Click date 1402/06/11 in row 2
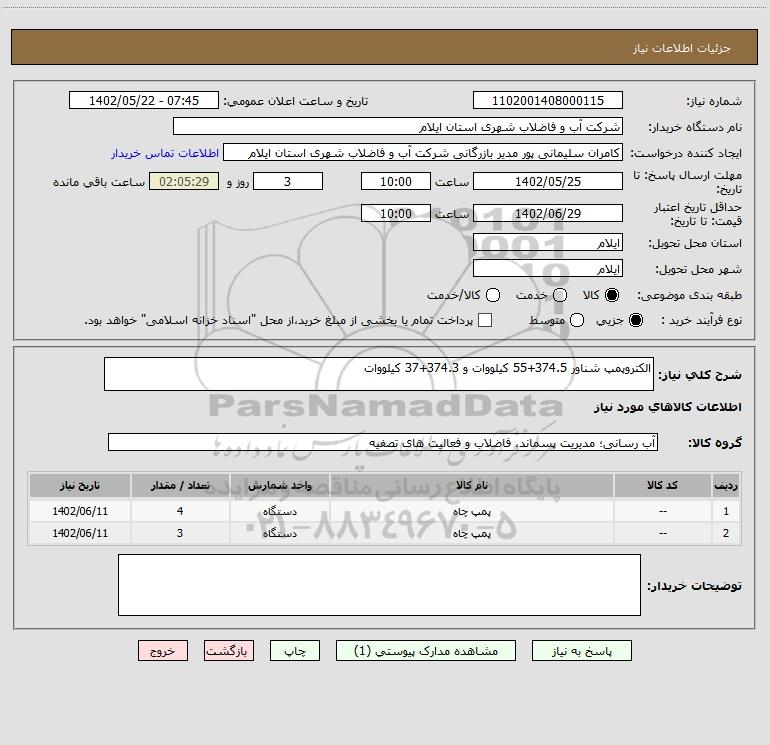 pyautogui.click(x=80, y=533)
